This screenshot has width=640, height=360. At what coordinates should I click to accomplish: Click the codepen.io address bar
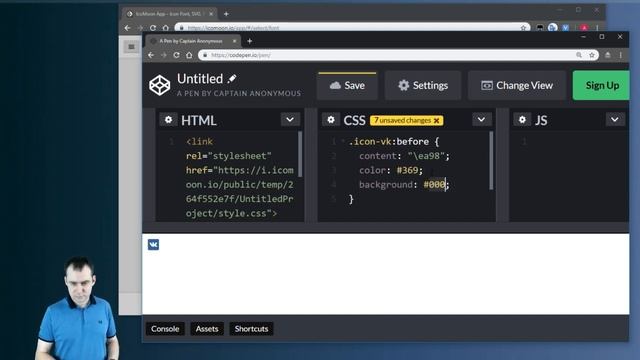pos(398,55)
